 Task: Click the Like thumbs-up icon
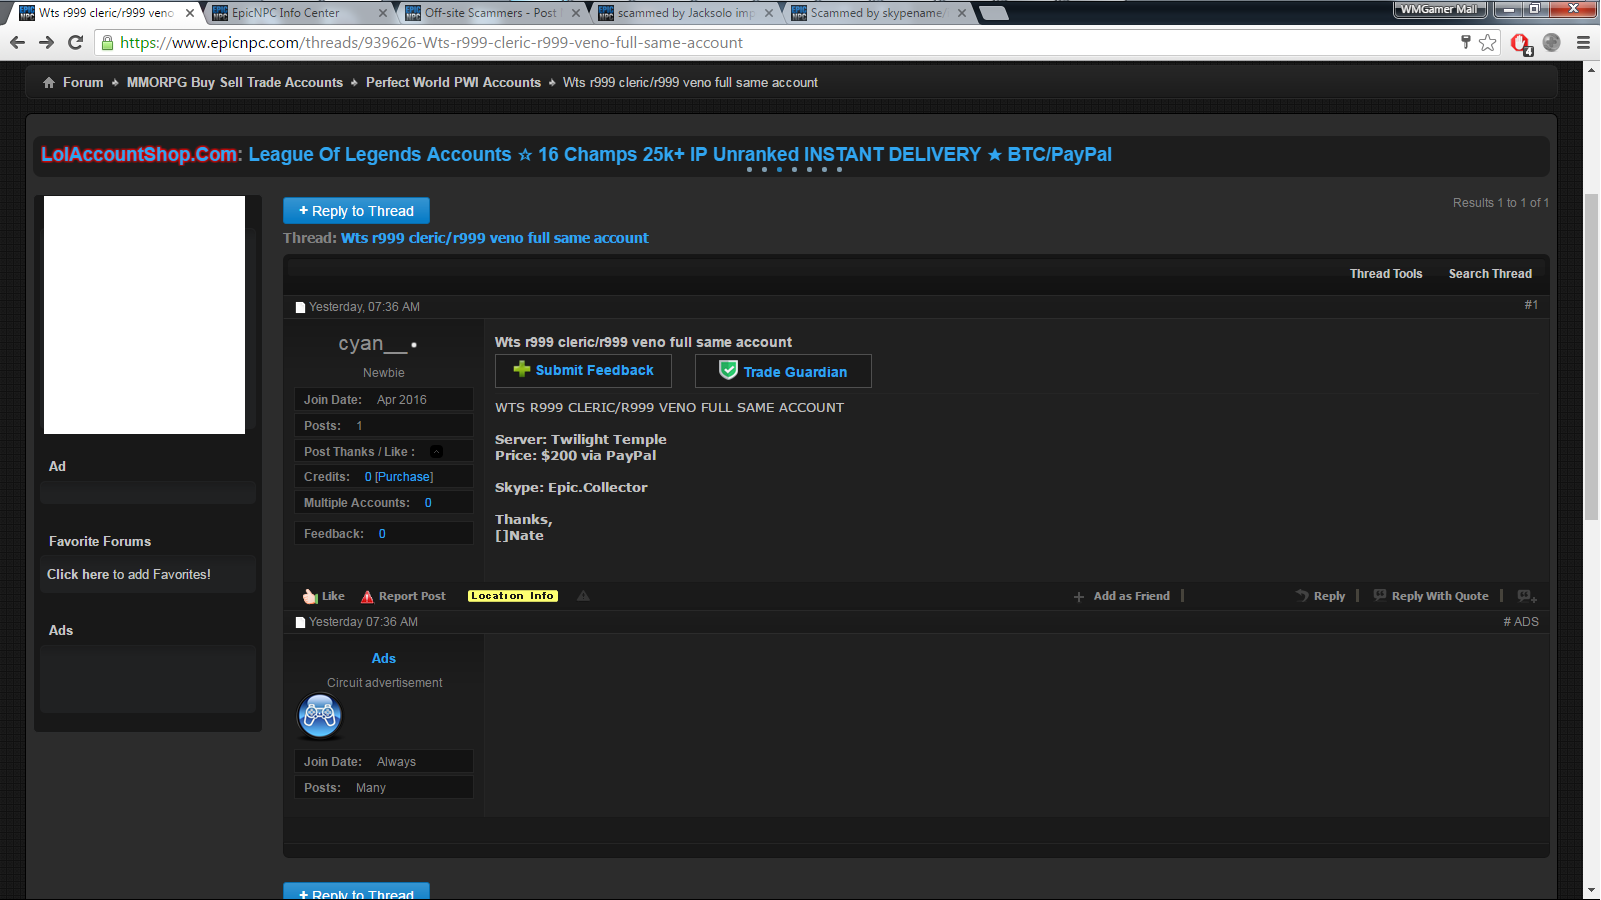(310, 596)
